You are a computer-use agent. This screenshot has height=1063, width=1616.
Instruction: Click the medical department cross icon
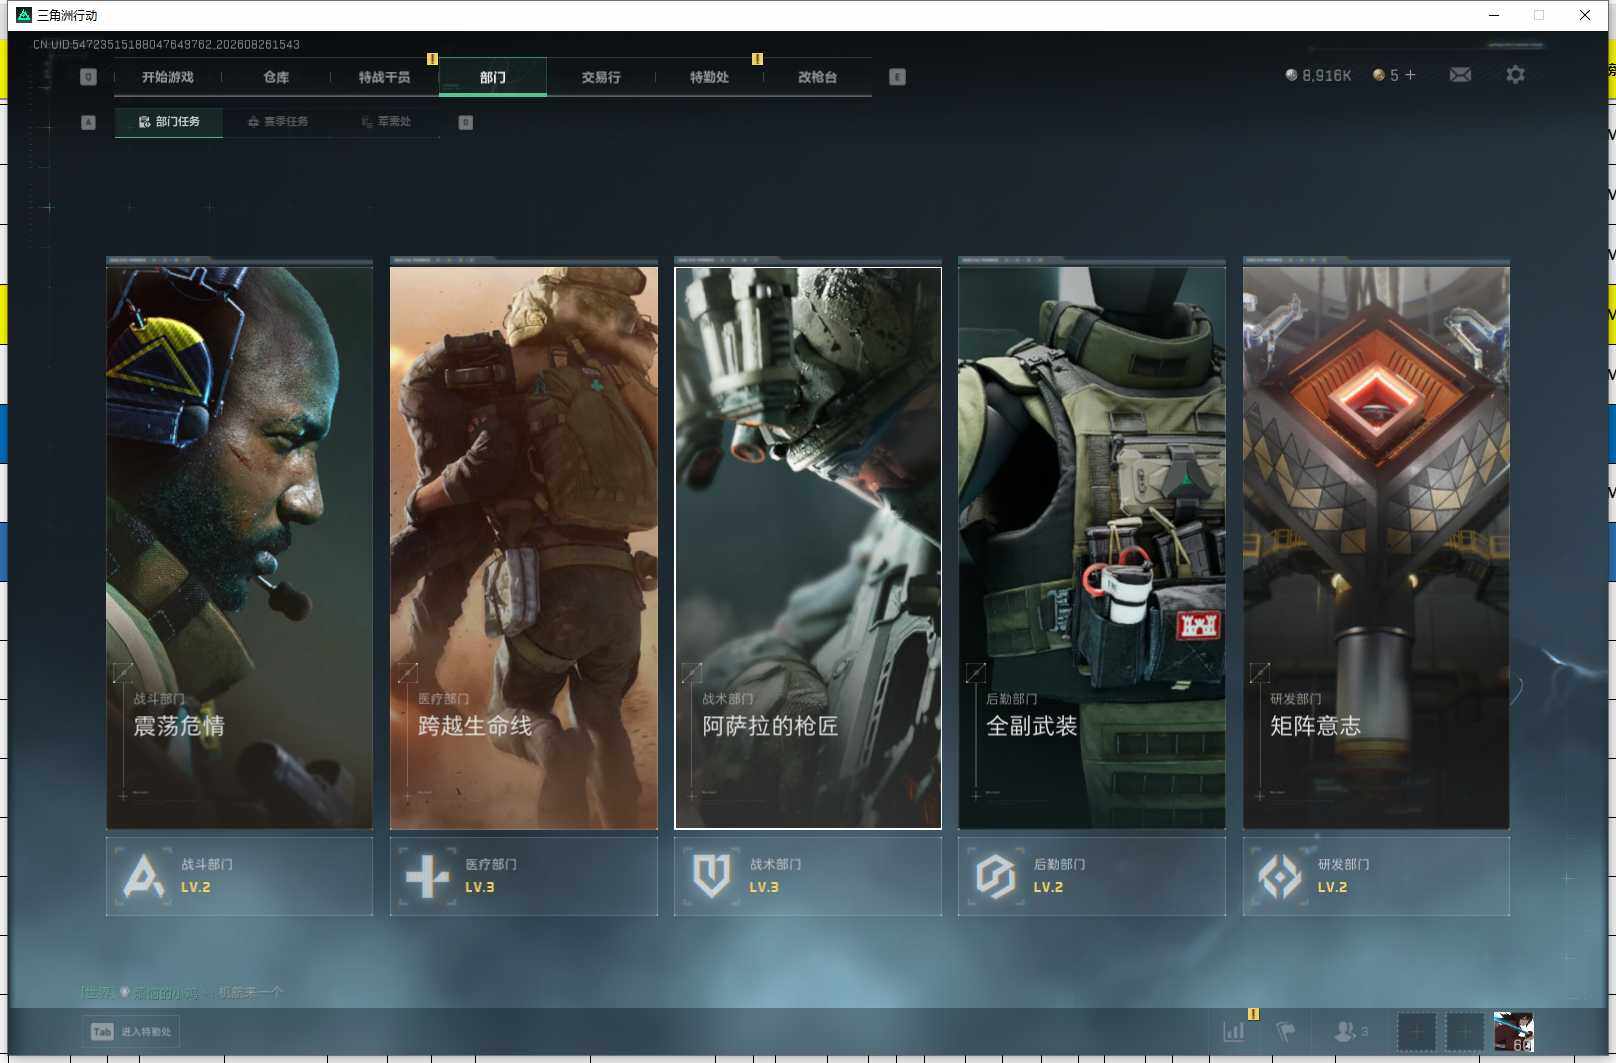coord(427,876)
